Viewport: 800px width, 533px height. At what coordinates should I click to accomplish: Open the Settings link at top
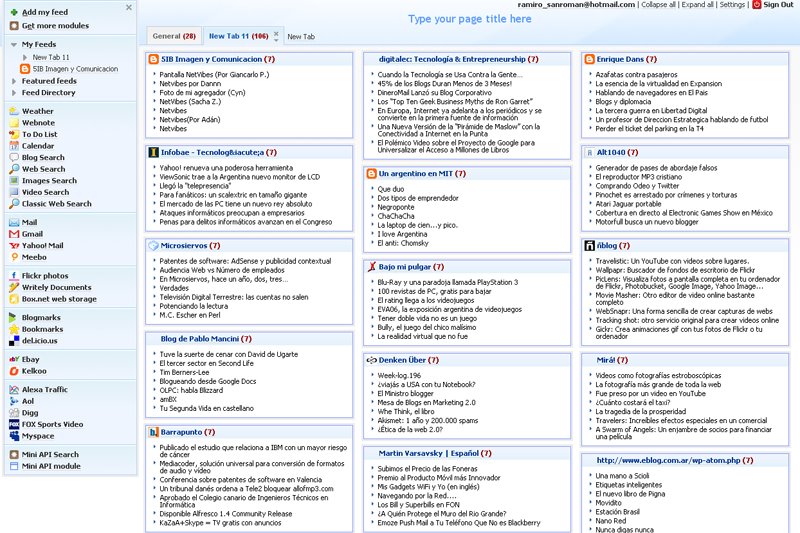click(732, 5)
